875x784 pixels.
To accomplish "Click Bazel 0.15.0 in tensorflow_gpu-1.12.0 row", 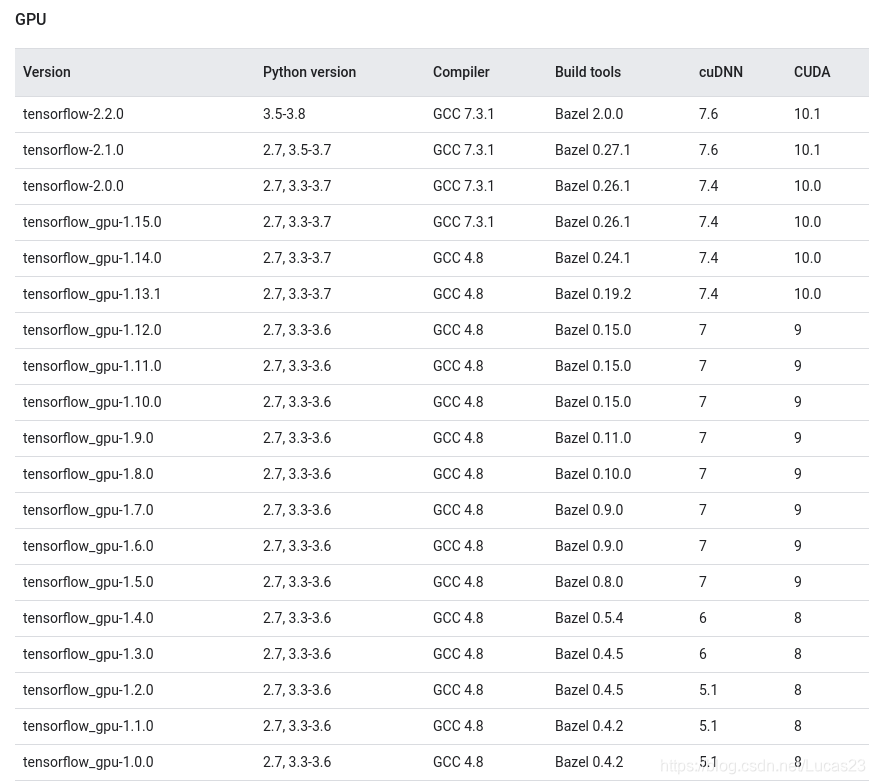I will point(593,330).
